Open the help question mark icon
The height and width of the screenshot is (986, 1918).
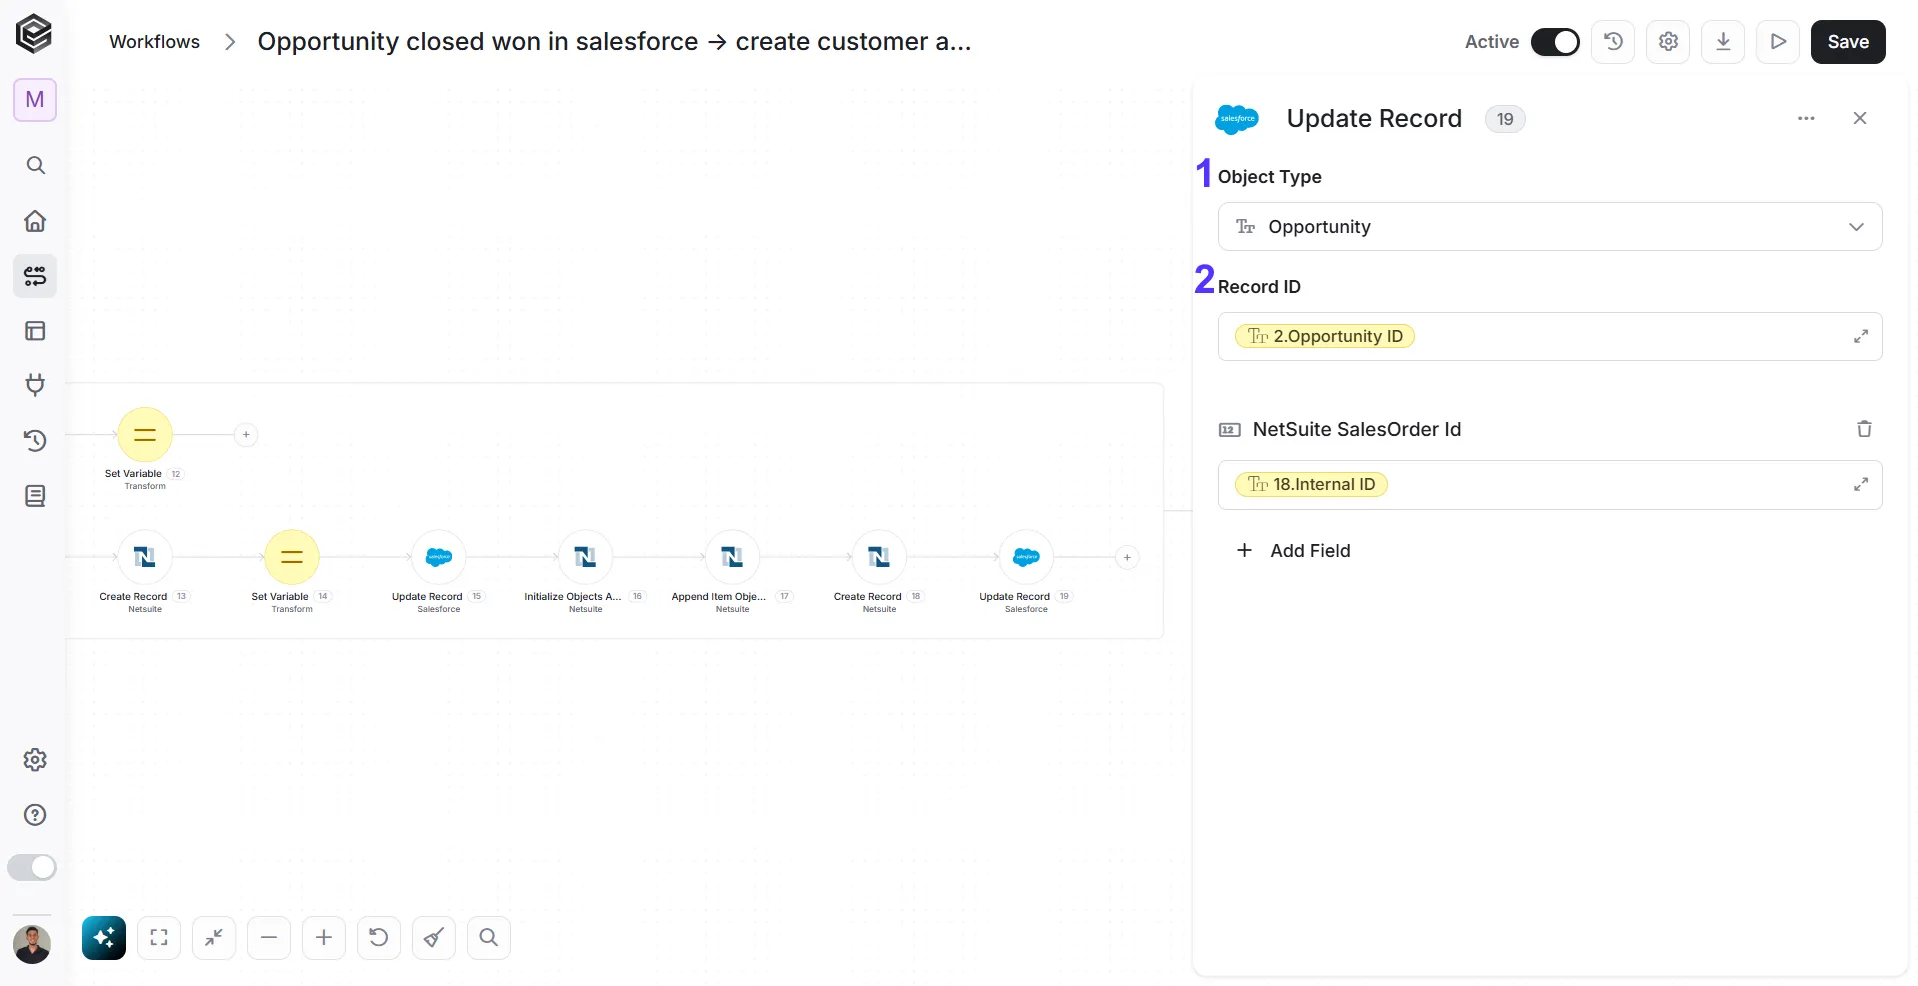[x=35, y=815]
